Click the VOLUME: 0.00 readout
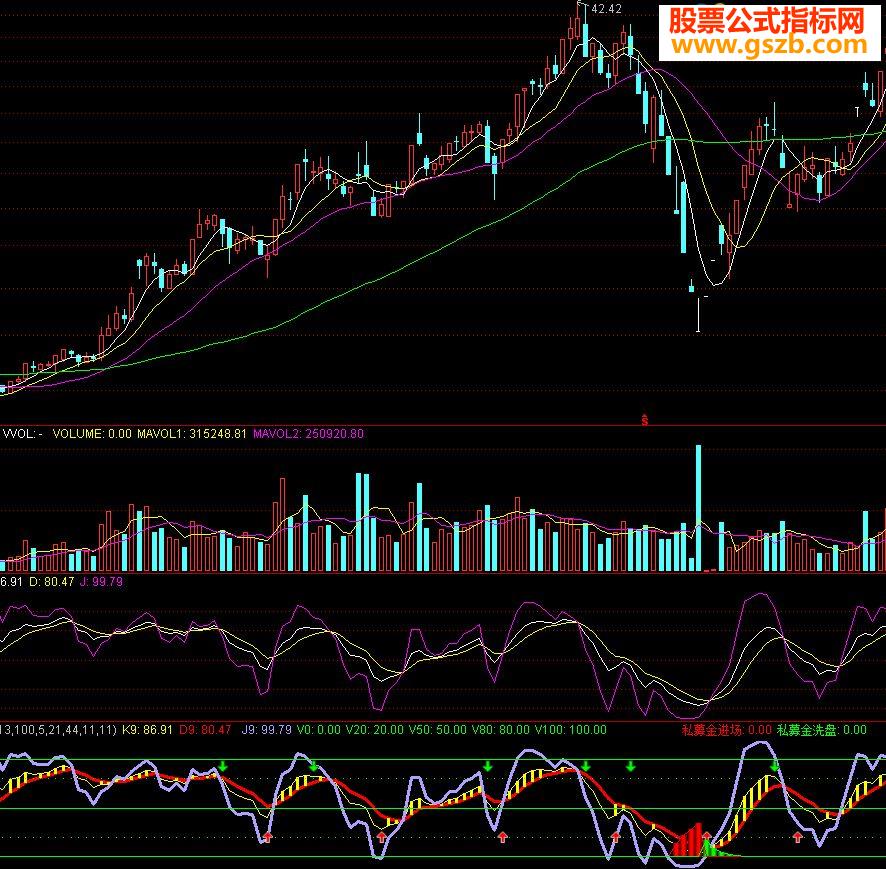The height and width of the screenshot is (869, 886). click(x=92, y=434)
